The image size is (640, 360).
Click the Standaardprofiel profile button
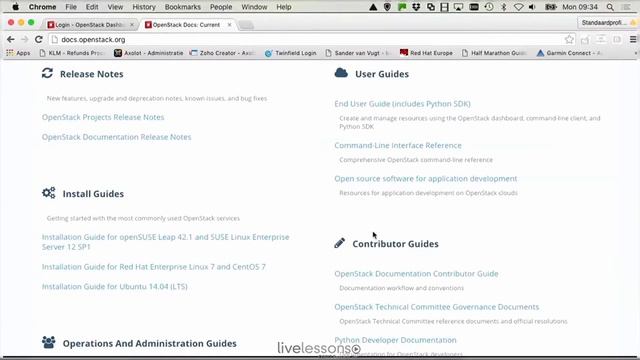pyautogui.click(x=607, y=23)
